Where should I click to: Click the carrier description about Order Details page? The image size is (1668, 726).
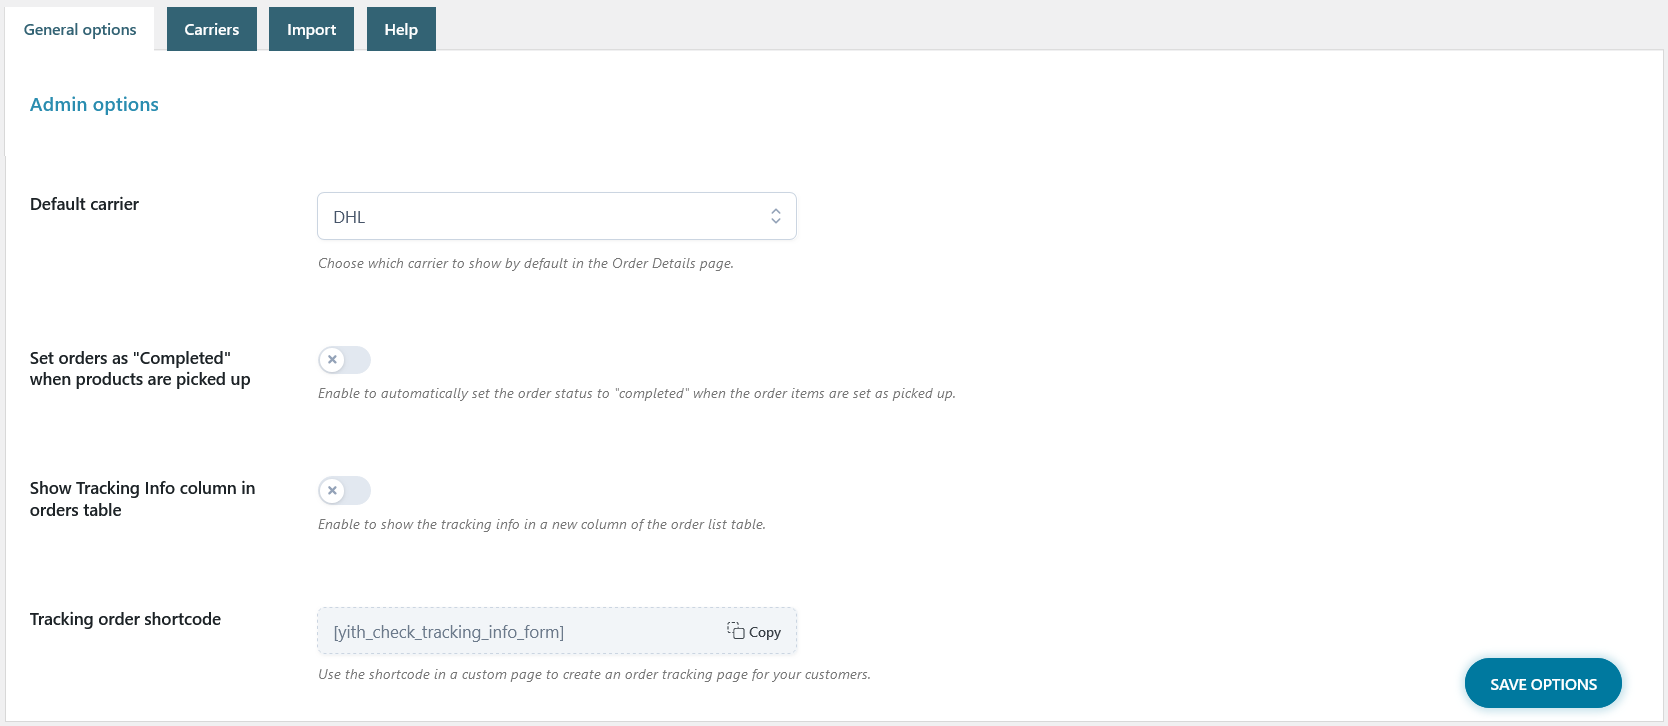point(525,263)
